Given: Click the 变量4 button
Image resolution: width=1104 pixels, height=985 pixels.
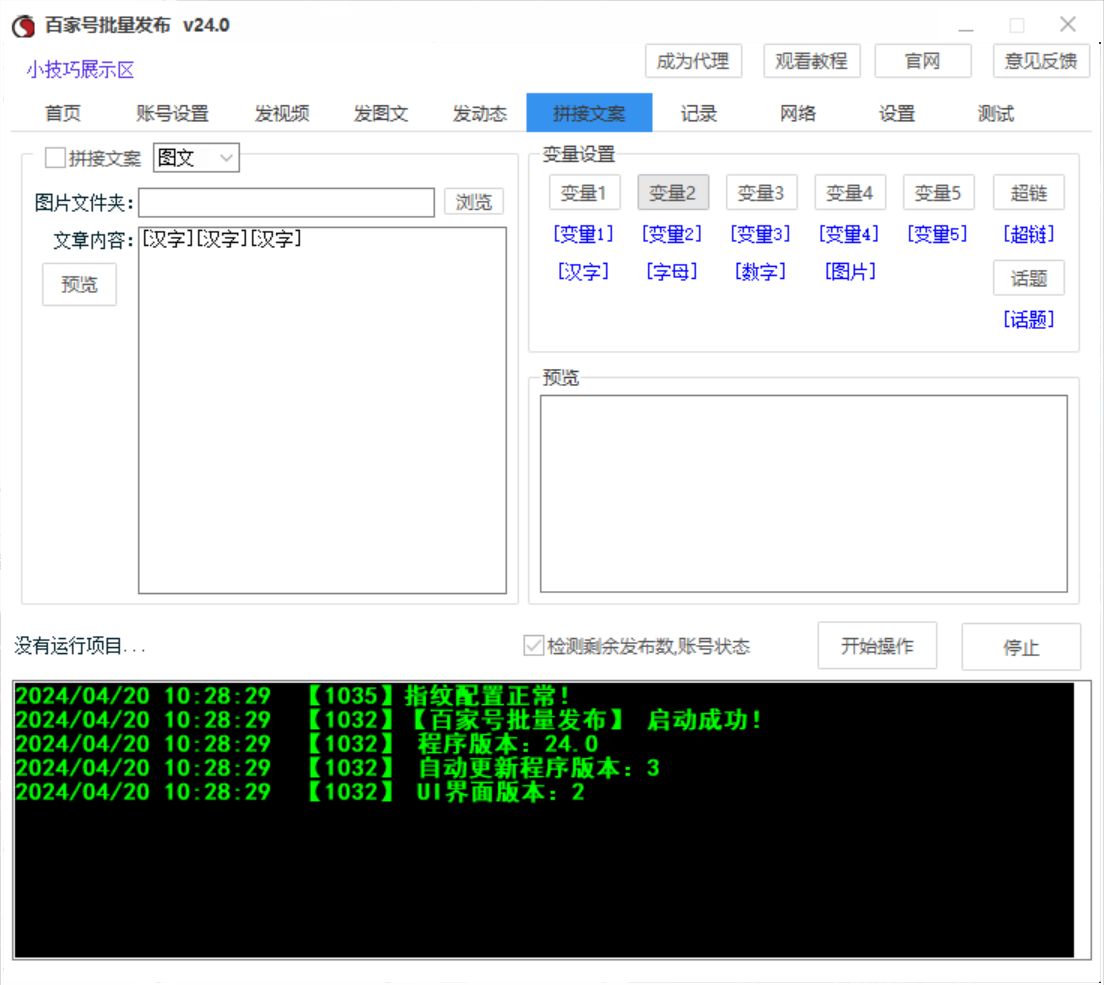Looking at the screenshot, I should point(850,193).
